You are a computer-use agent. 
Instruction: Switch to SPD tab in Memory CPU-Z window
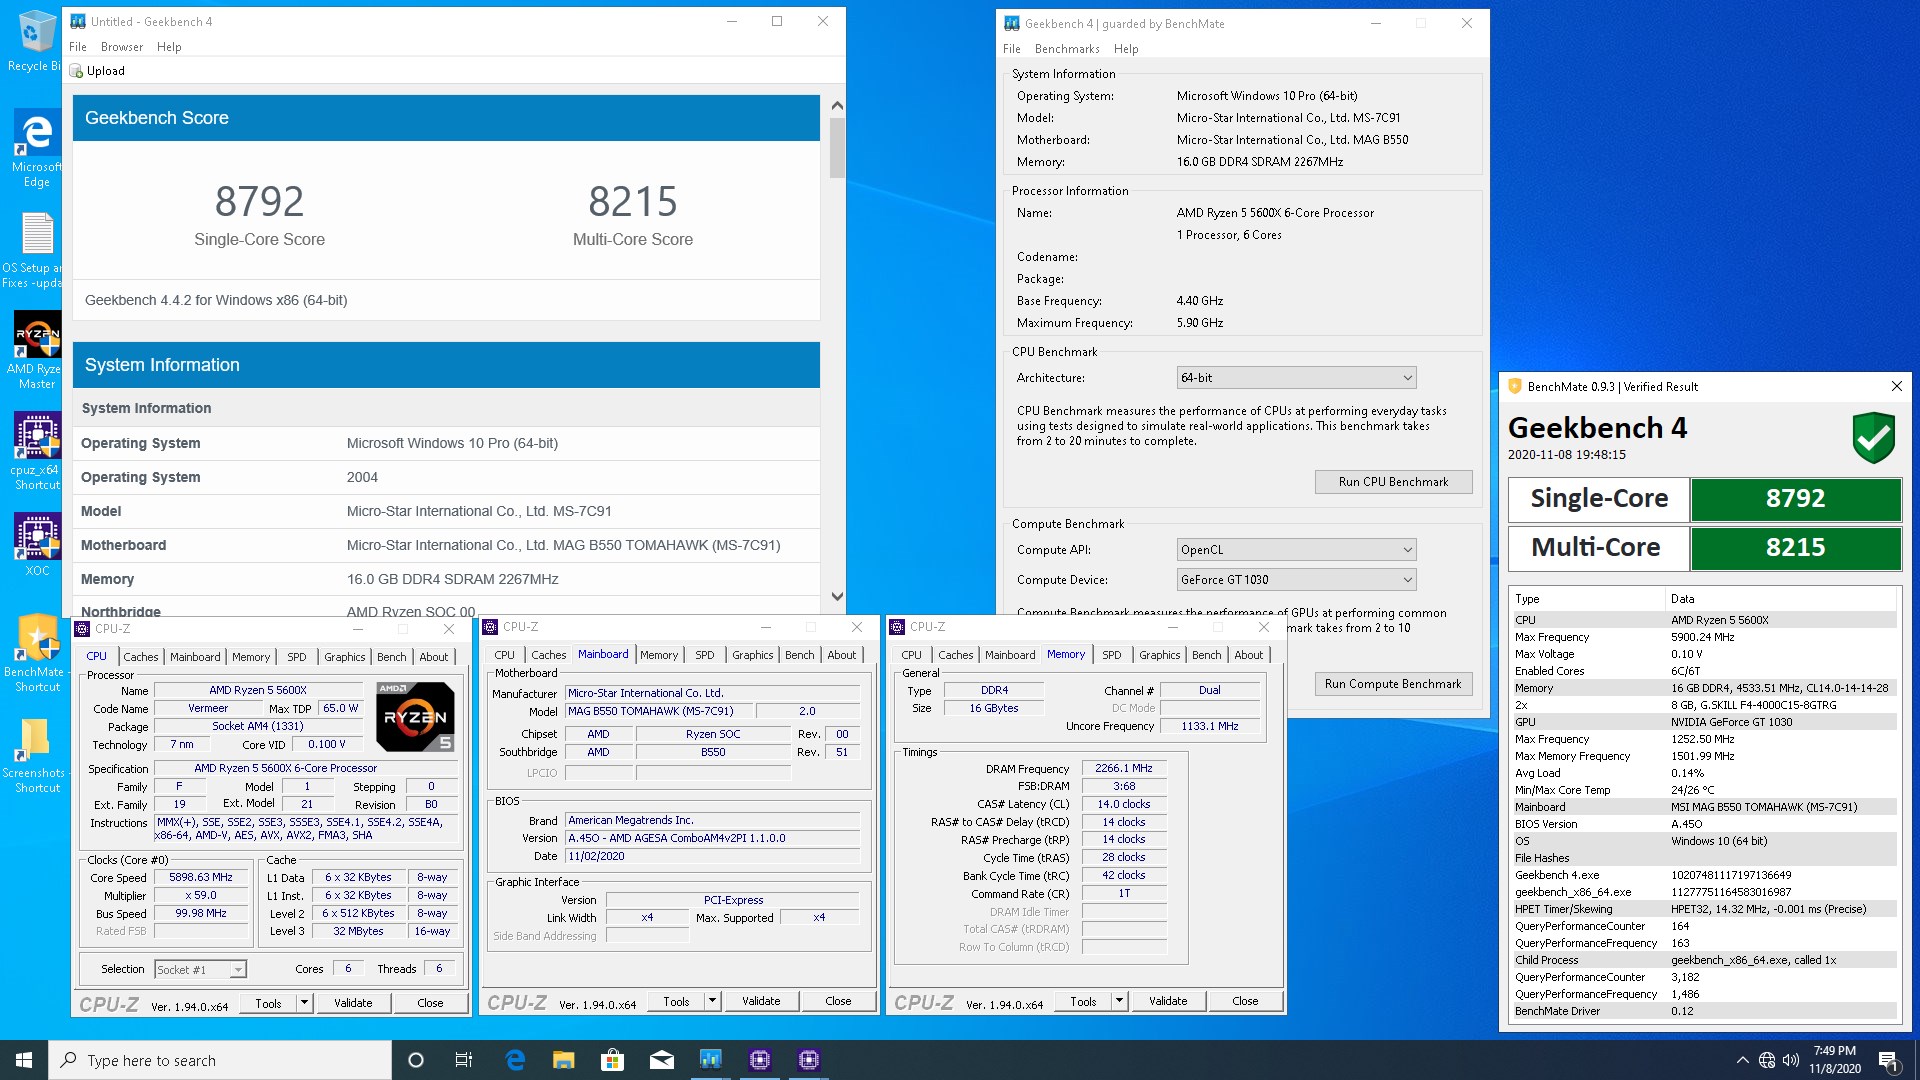point(1112,655)
